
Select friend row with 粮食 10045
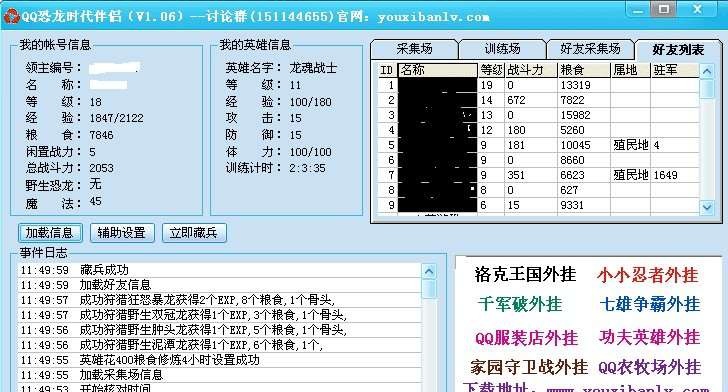[x=539, y=145]
